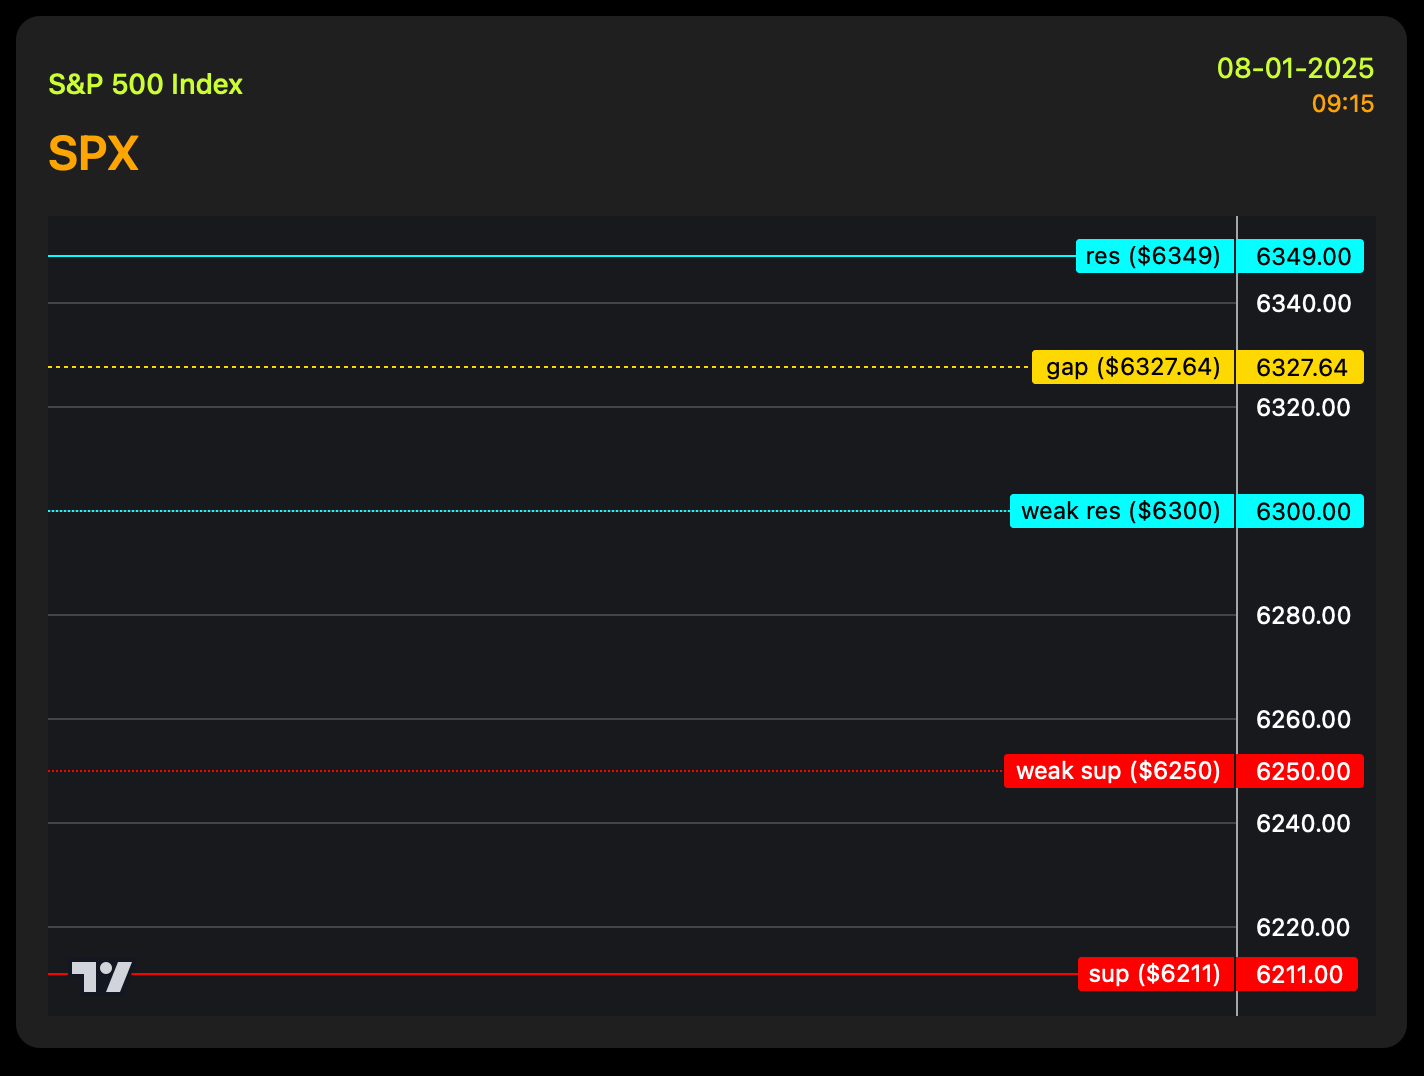Select the weak res ($6300) label
The height and width of the screenshot is (1076, 1424).
pos(1122,512)
